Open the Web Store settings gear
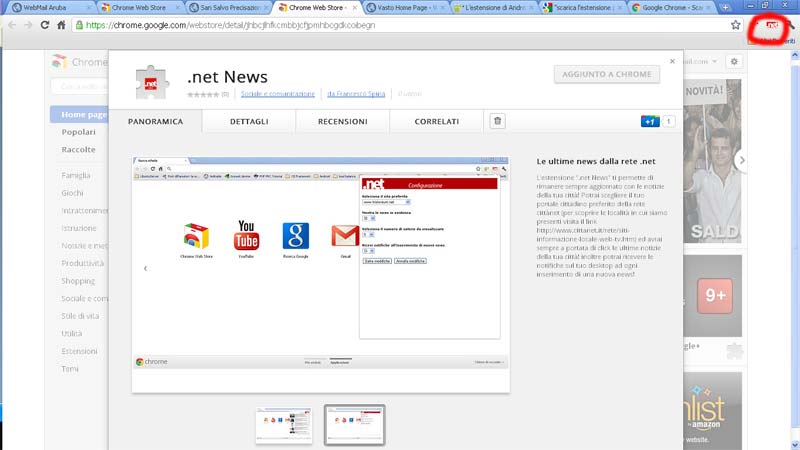Viewport: 800px width, 450px height. [733, 62]
